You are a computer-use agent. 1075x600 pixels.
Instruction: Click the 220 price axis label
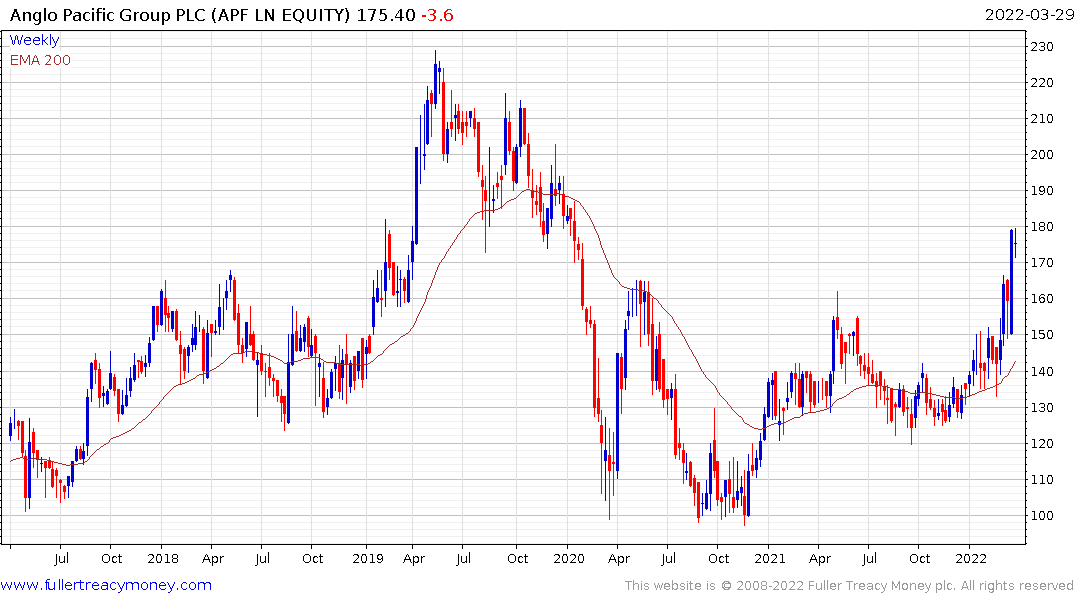tap(1042, 83)
